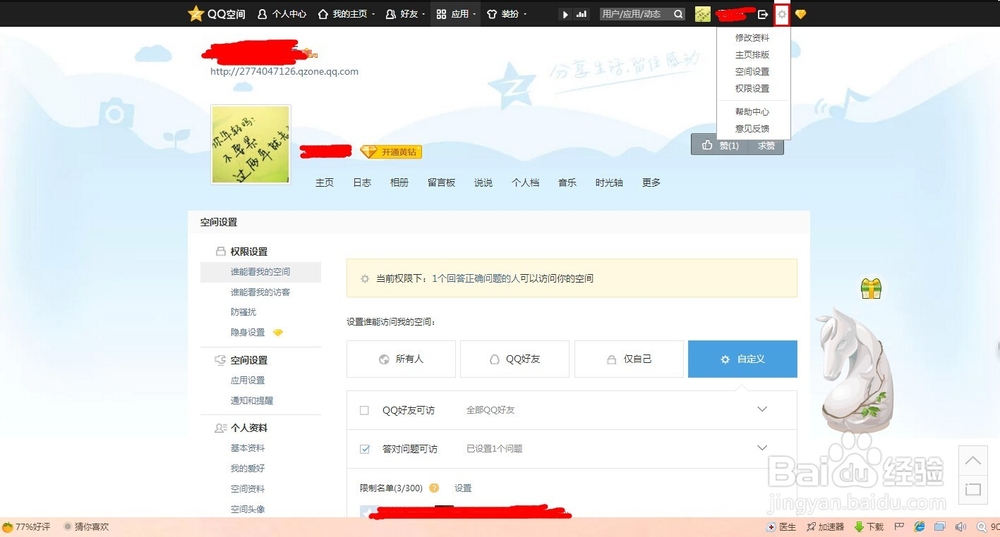Click the yellow diamond icon in top bar

(x=801, y=14)
